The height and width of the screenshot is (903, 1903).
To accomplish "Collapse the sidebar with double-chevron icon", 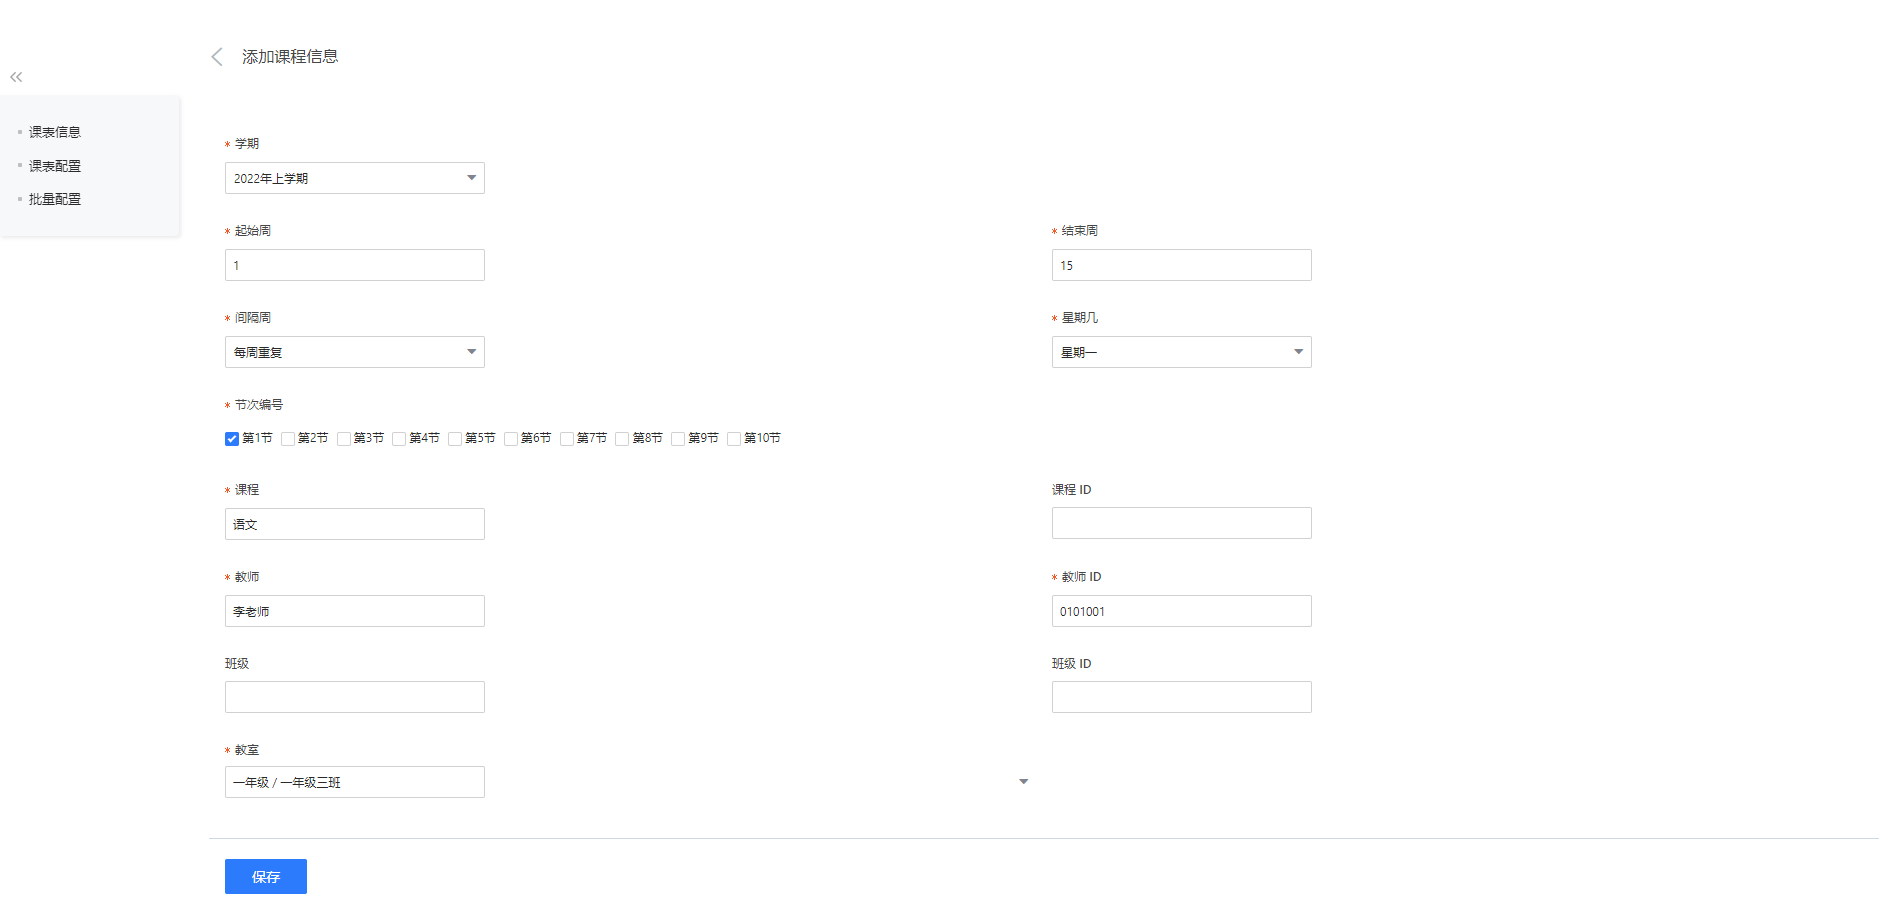I will click(16, 77).
